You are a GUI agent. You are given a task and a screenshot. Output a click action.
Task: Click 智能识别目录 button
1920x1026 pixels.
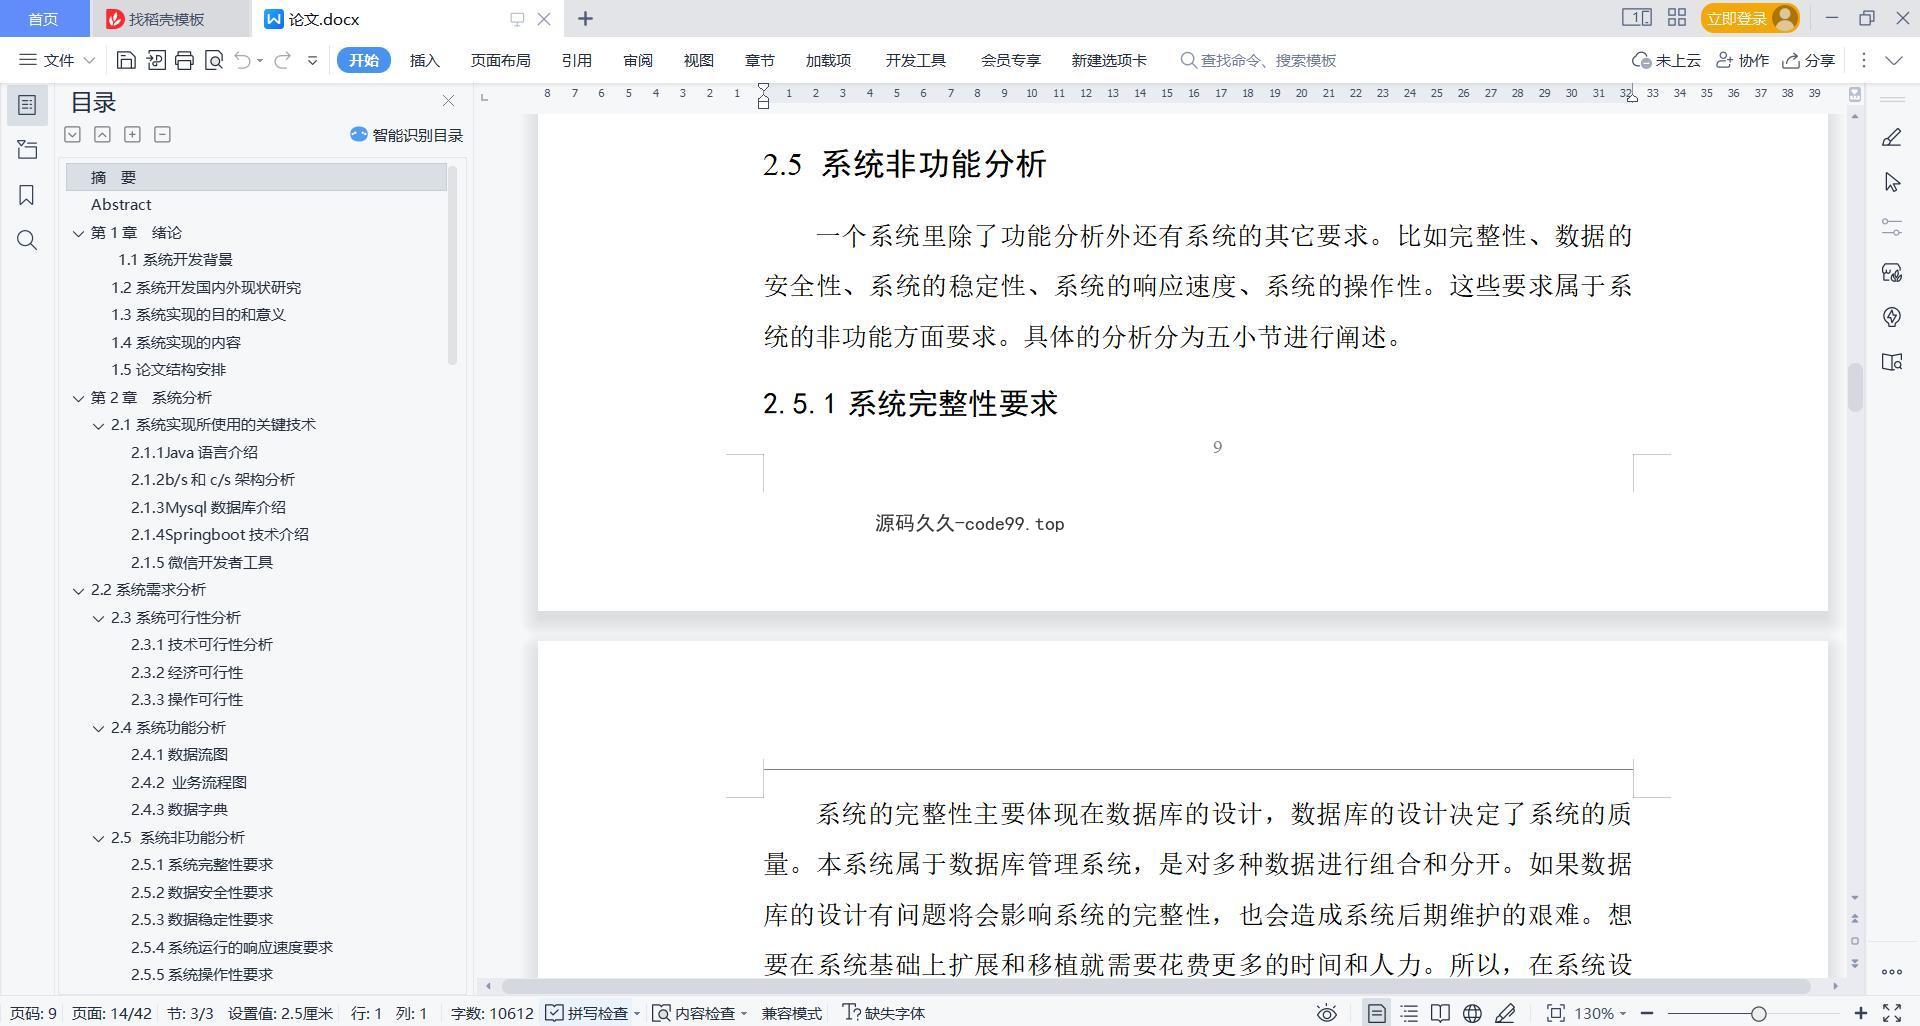pyautogui.click(x=406, y=135)
